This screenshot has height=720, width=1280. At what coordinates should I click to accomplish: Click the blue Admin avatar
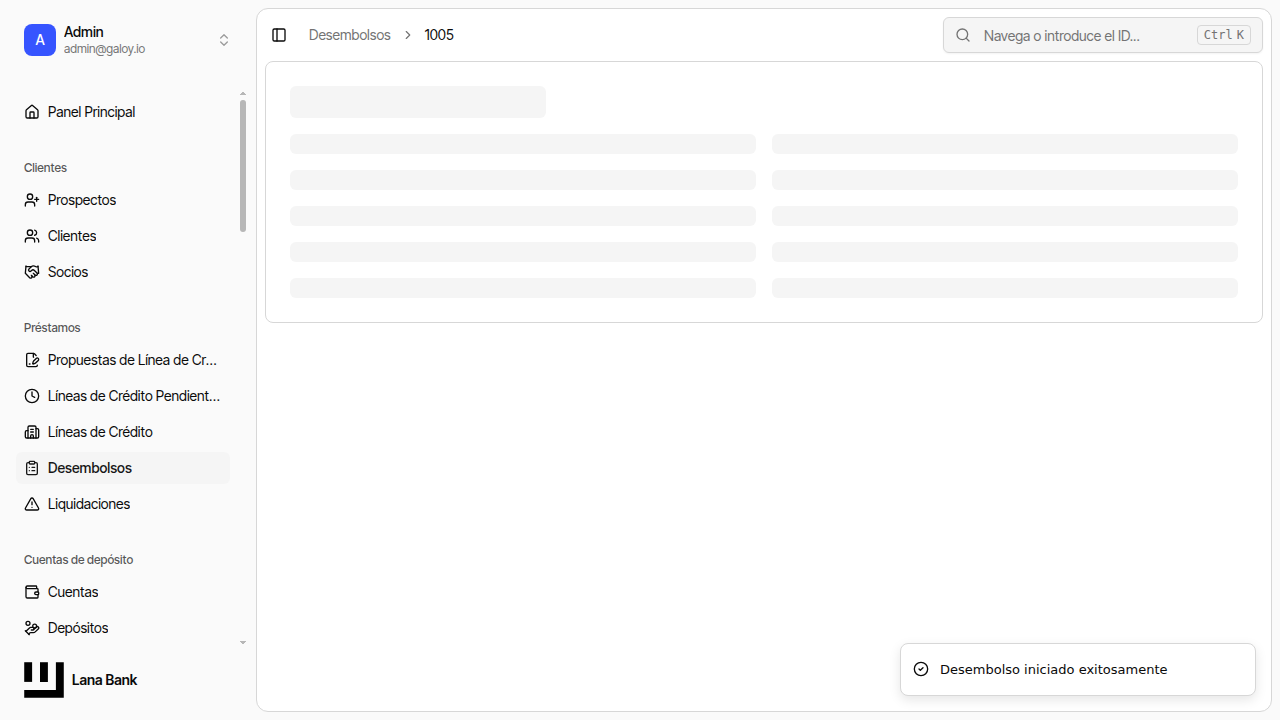click(x=40, y=40)
